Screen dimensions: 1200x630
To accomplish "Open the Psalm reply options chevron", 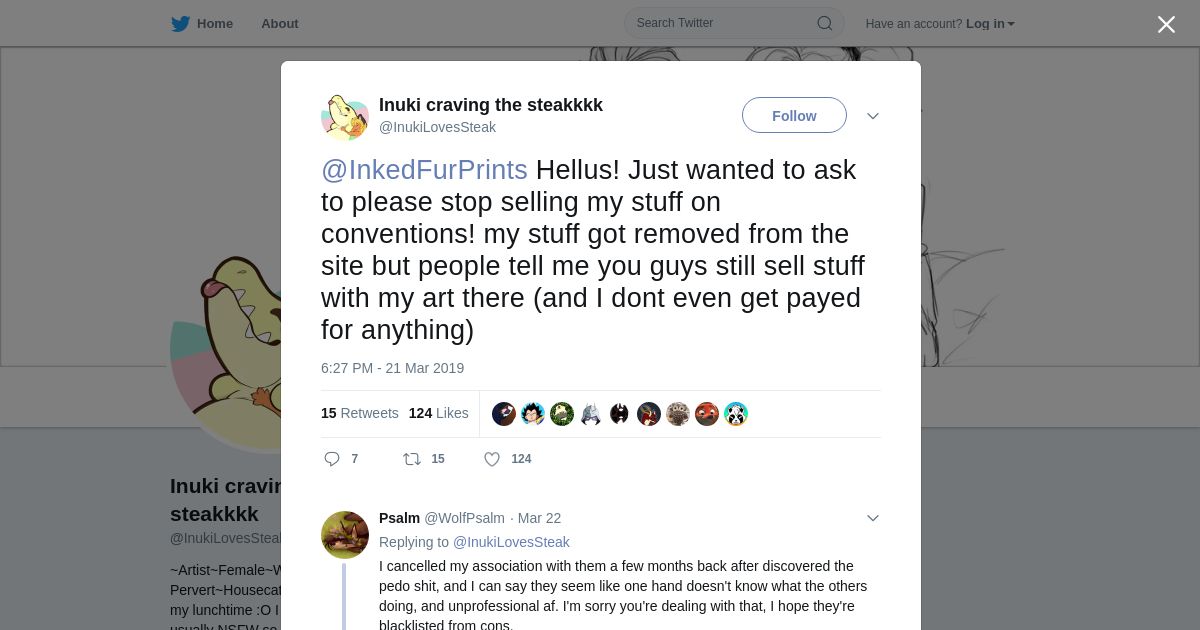I will pos(873,518).
